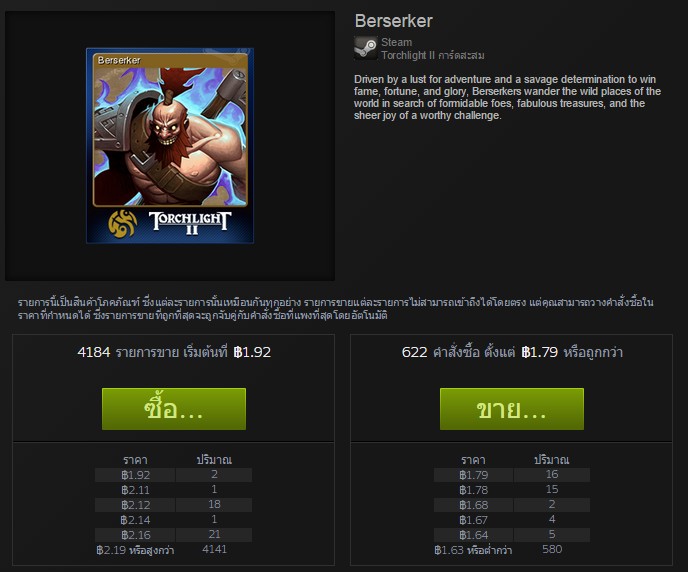Select the ฿1.68 buy order row
The image size is (688, 572).
click(512, 504)
